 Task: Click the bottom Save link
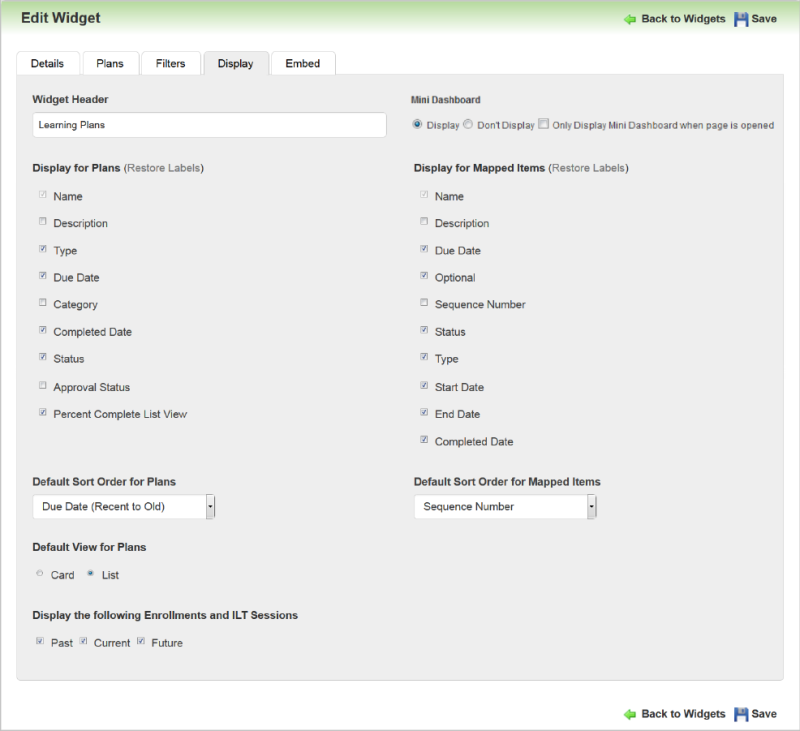[x=764, y=714]
